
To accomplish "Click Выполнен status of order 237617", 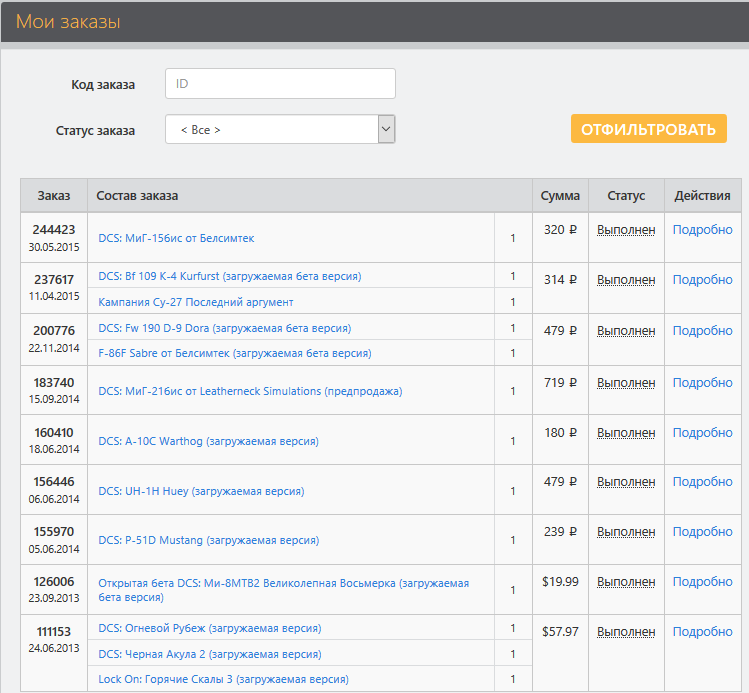I will coord(626,279).
